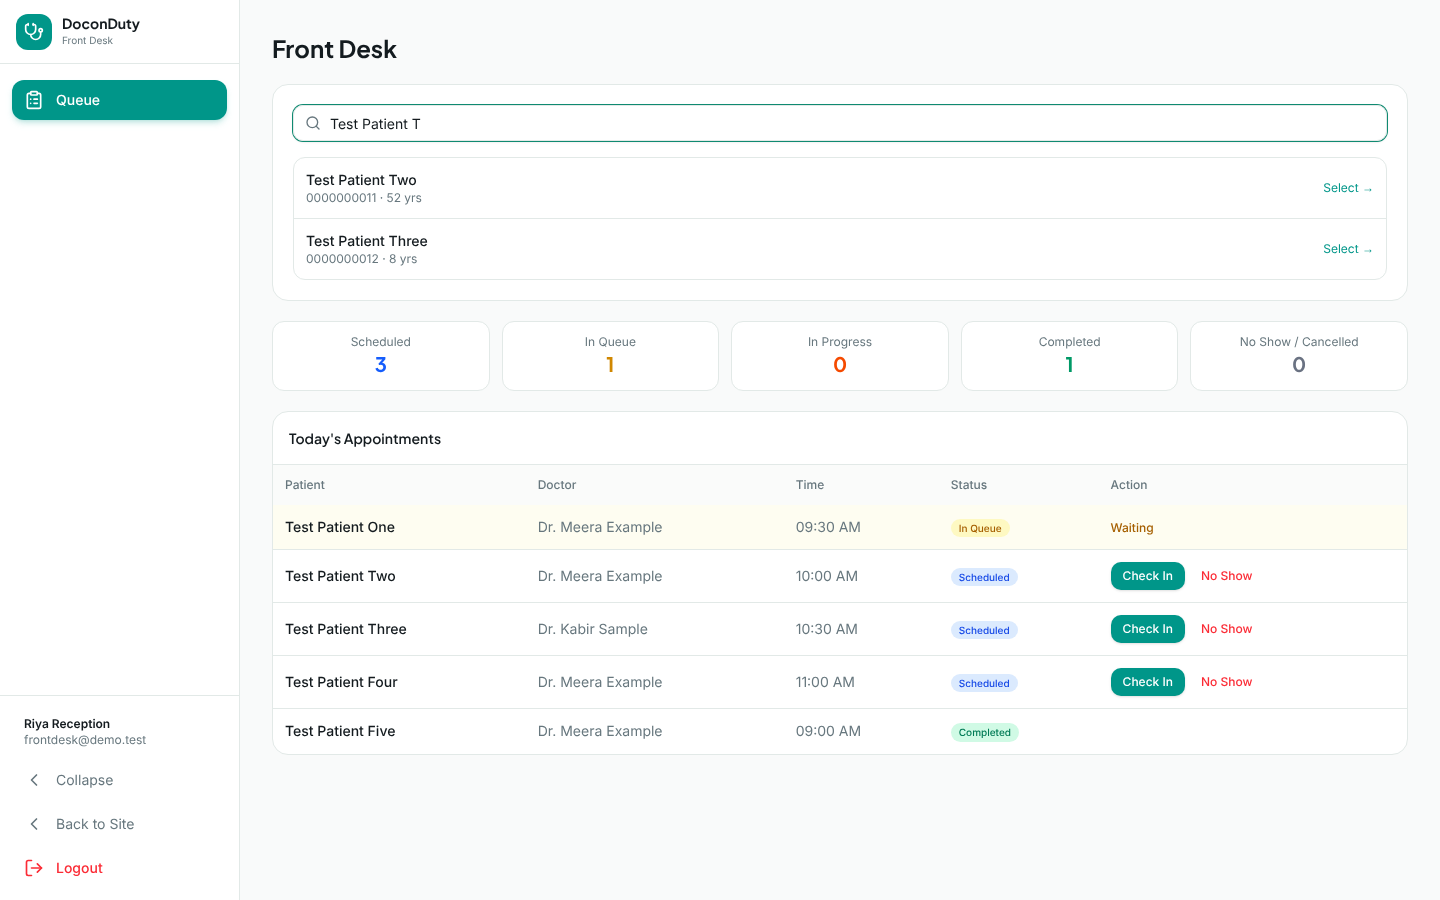Check in Test Patient Two

[1147, 576]
